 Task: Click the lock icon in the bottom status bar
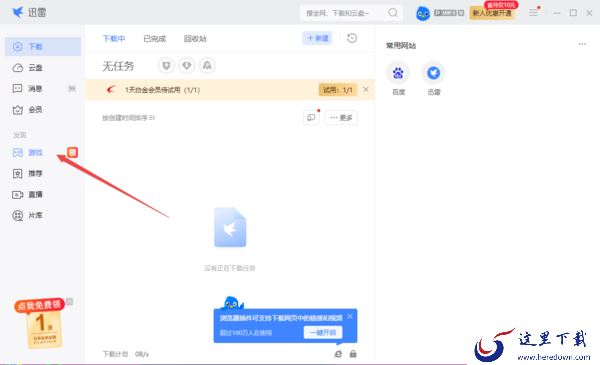click(353, 354)
